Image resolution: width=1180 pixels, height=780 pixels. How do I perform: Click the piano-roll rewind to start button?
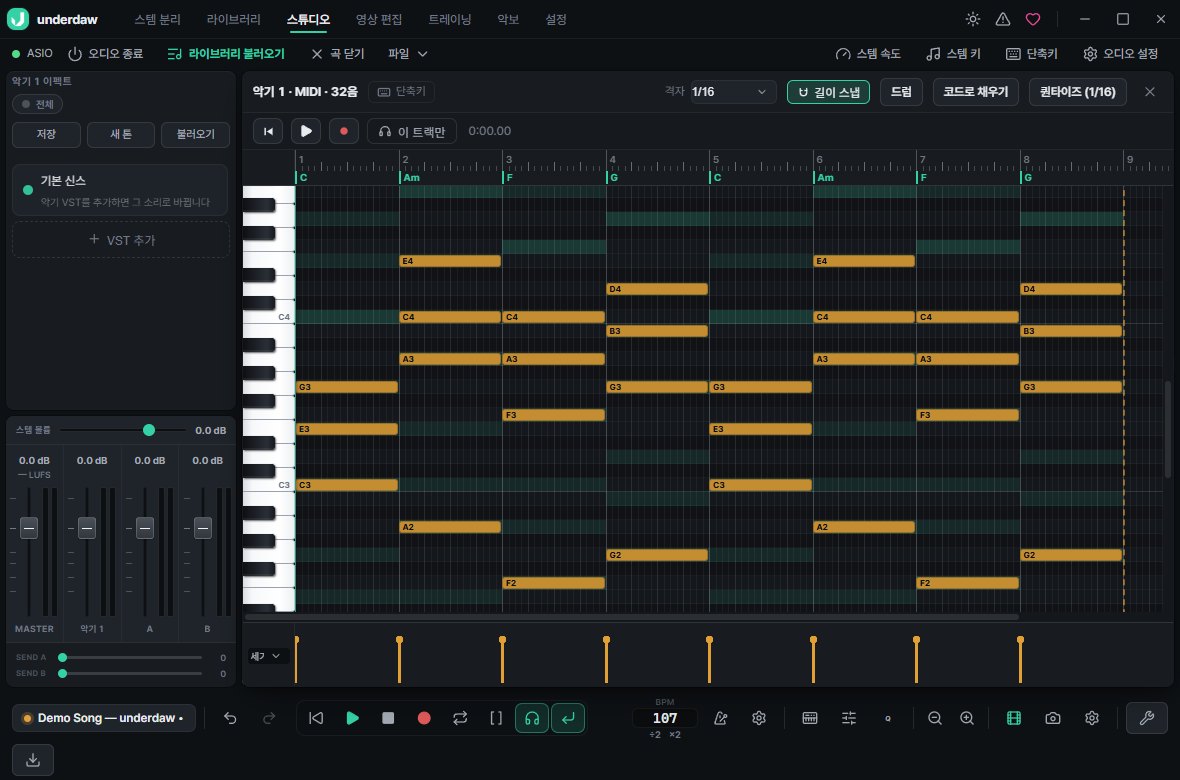(268, 131)
